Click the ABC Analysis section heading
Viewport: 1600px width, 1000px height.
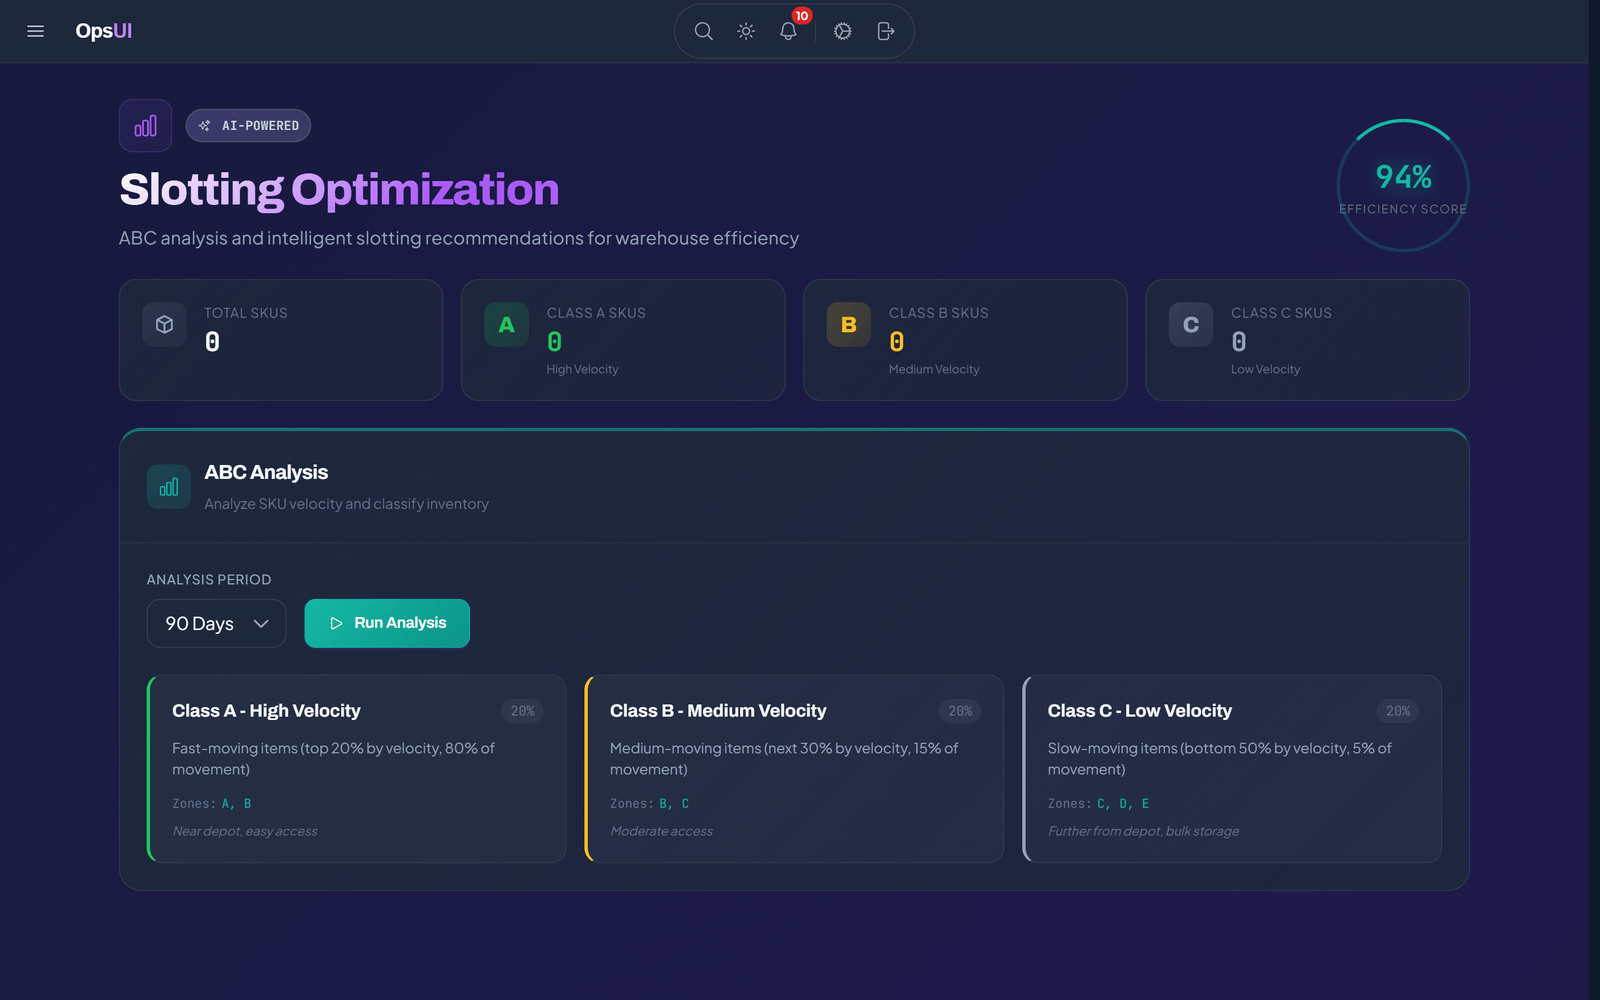click(x=266, y=472)
